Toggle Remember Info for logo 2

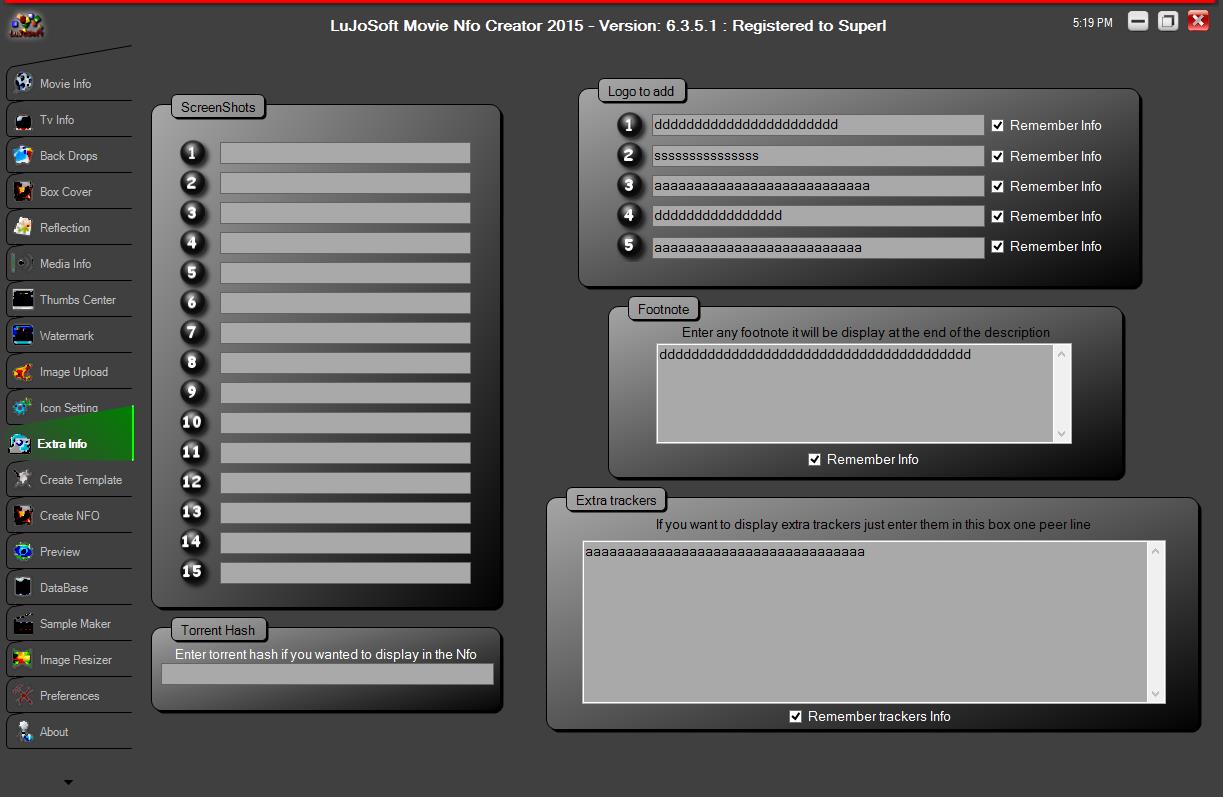click(998, 156)
